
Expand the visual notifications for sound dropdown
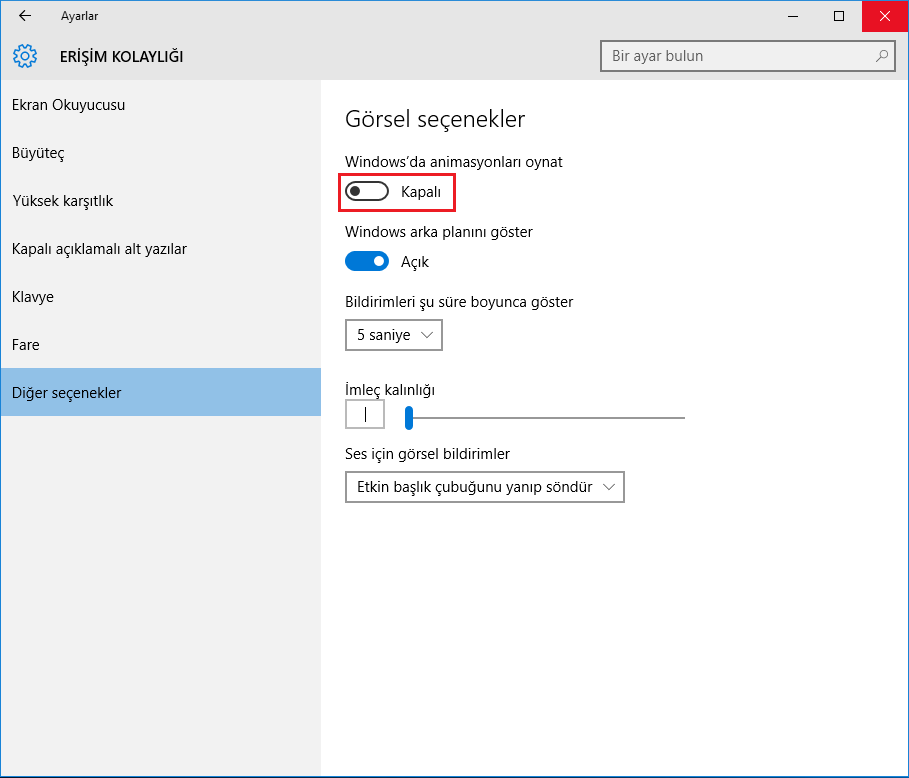484,488
